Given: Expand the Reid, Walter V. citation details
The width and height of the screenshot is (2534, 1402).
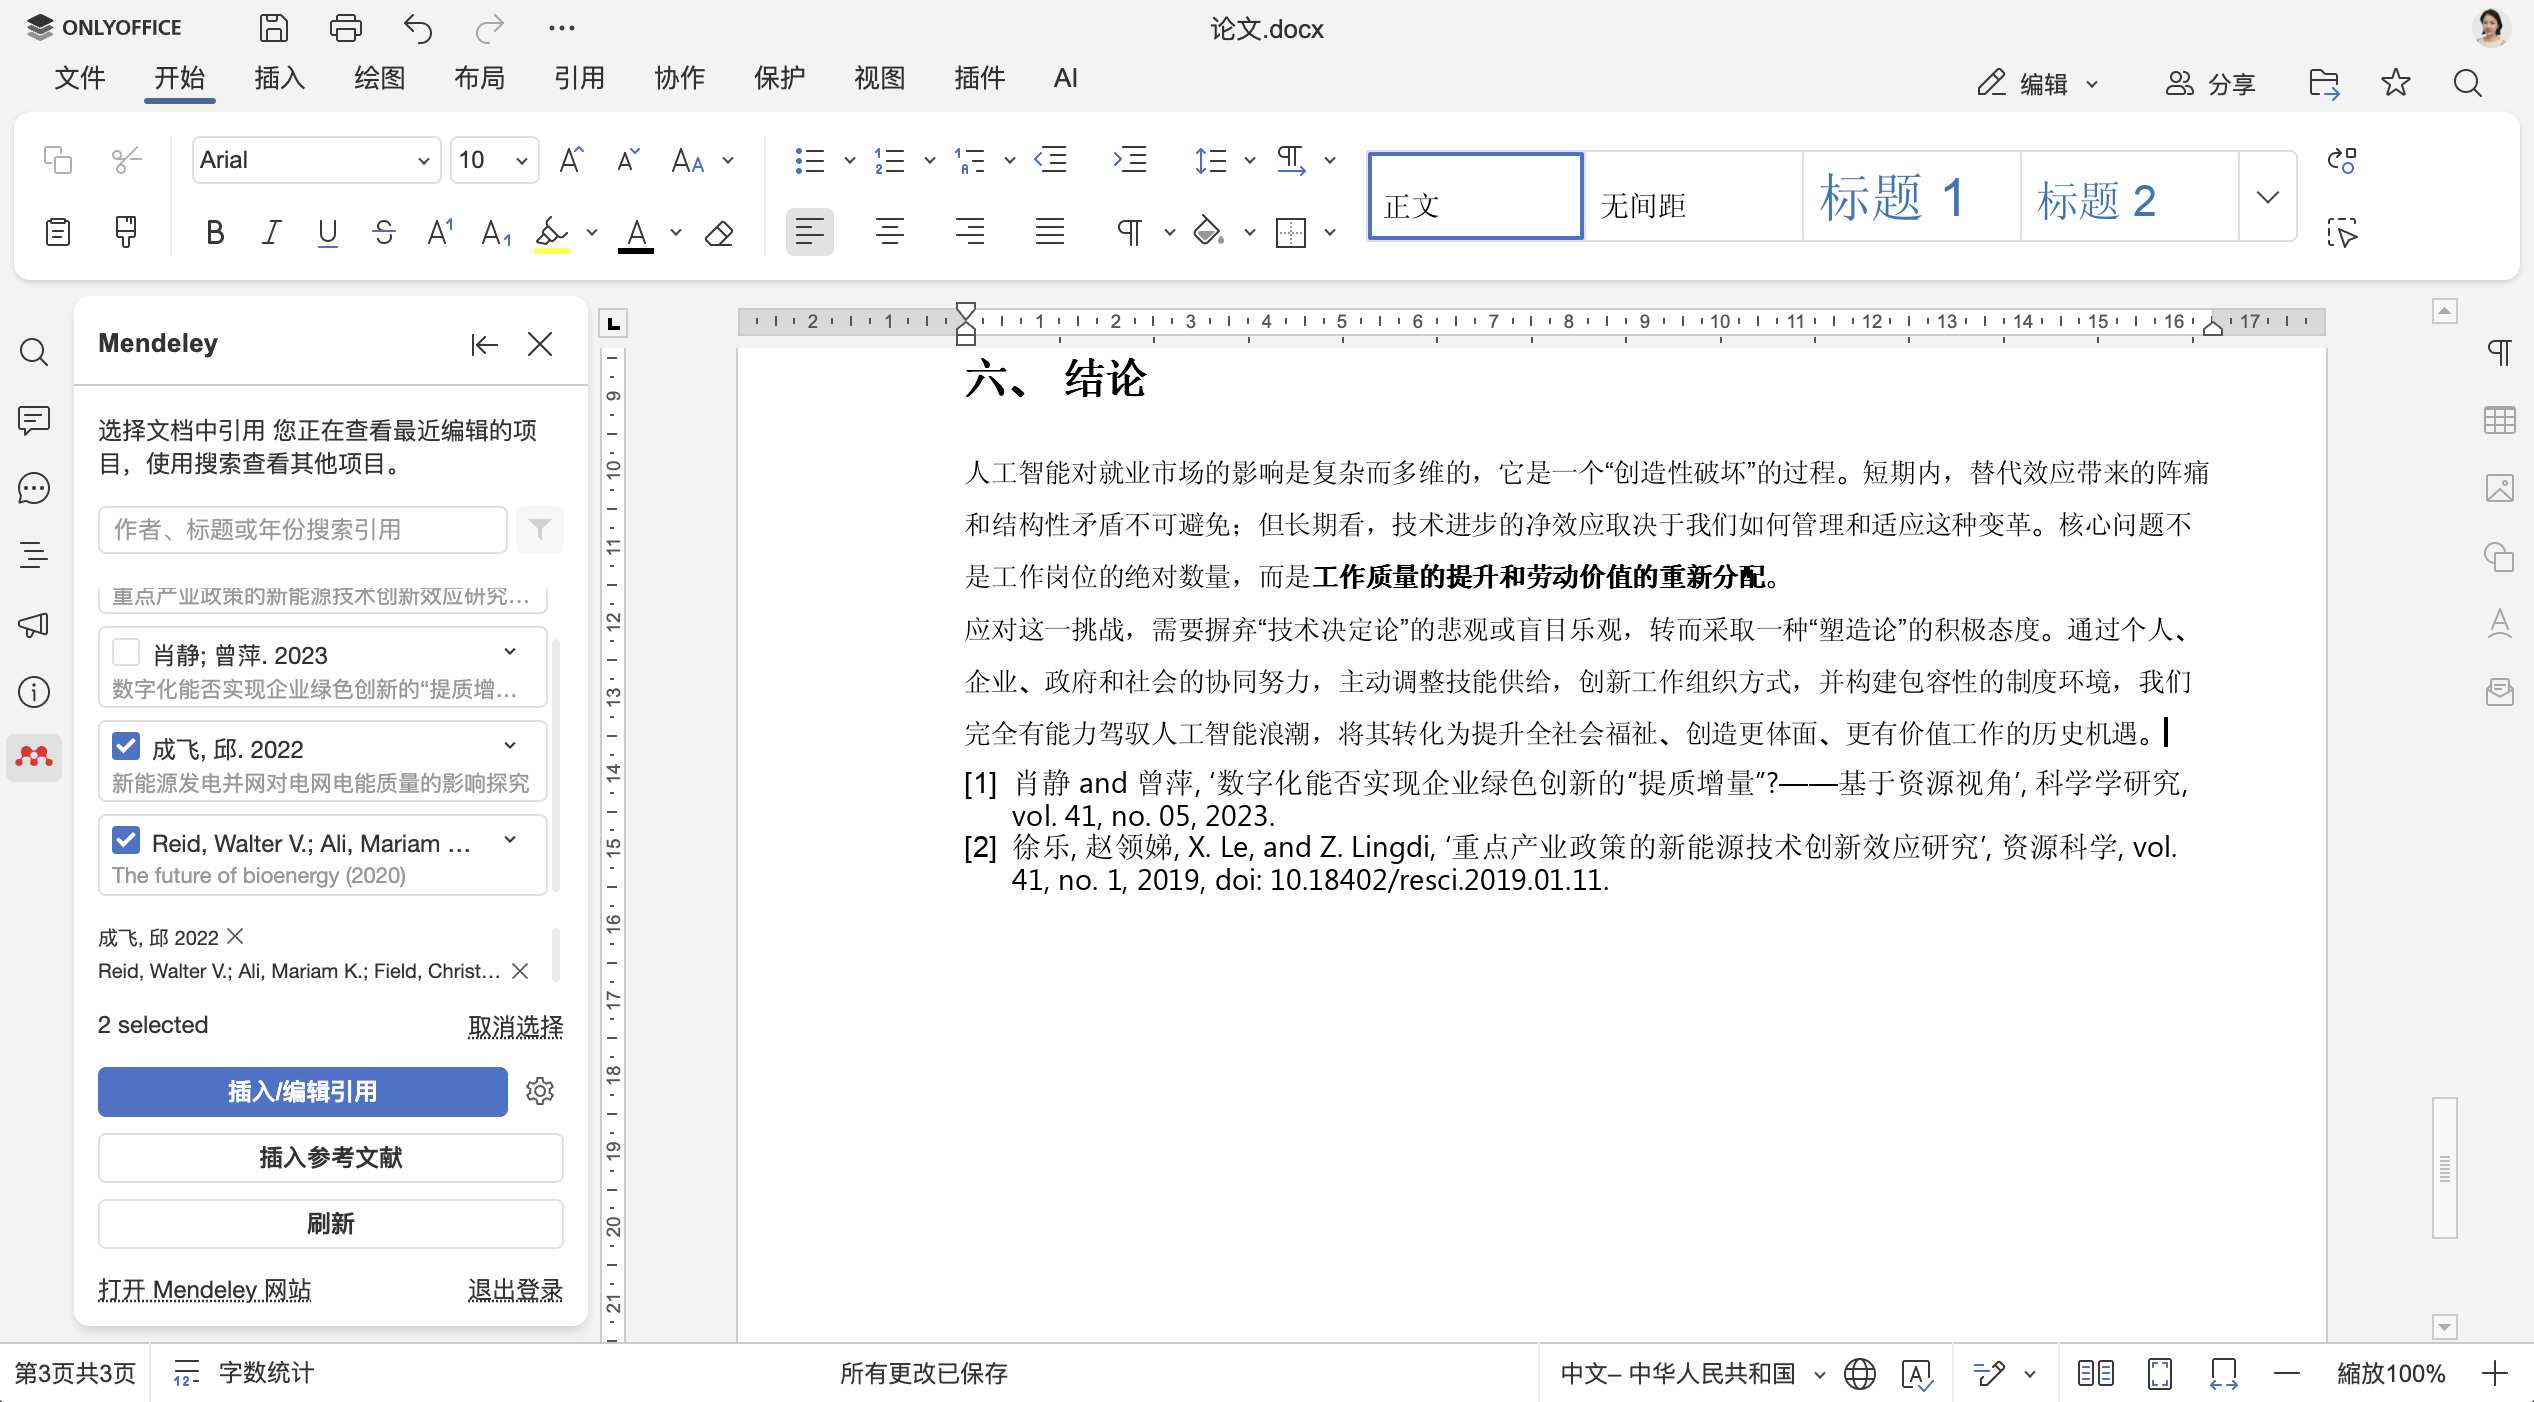Looking at the screenshot, I should point(510,840).
